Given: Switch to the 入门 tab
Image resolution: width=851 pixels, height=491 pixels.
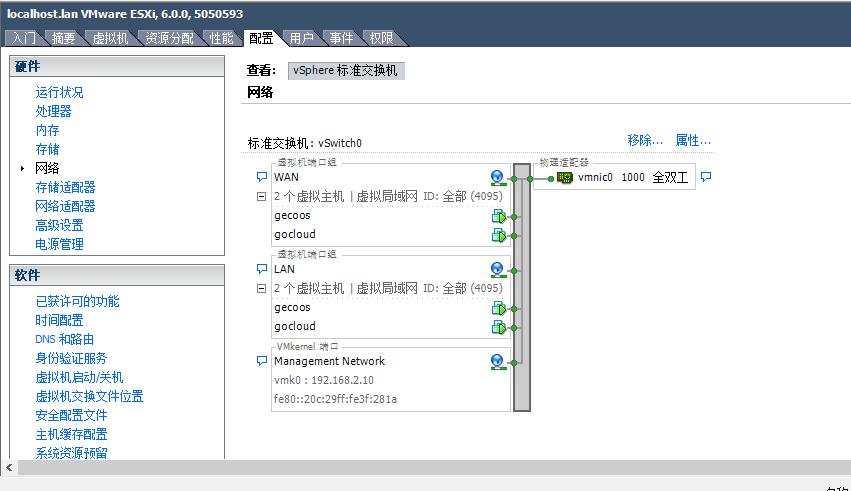Looking at the screenshot, I should pyautogui.click(x=23, y=38).
